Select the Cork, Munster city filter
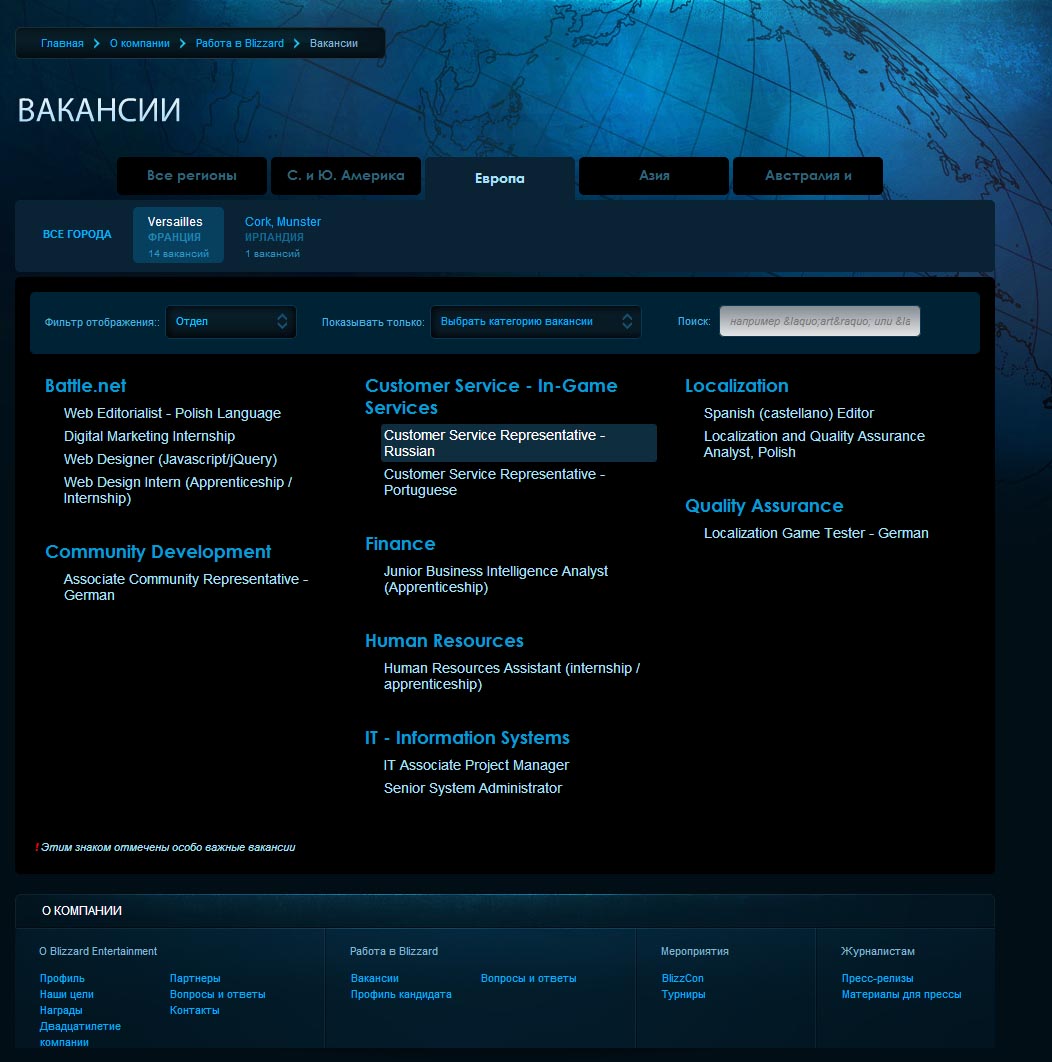This screenshot has width=1052, height=1062. coord(283,222)
